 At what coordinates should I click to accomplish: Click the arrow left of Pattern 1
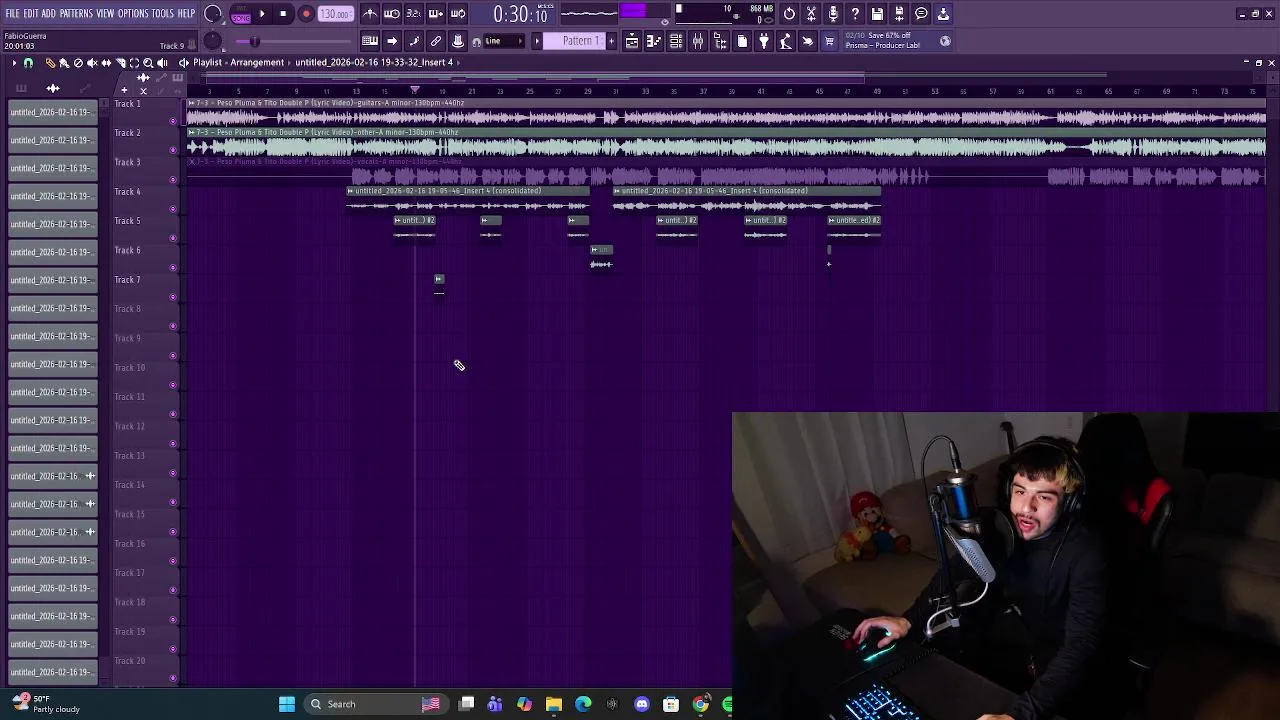(537, 41)
